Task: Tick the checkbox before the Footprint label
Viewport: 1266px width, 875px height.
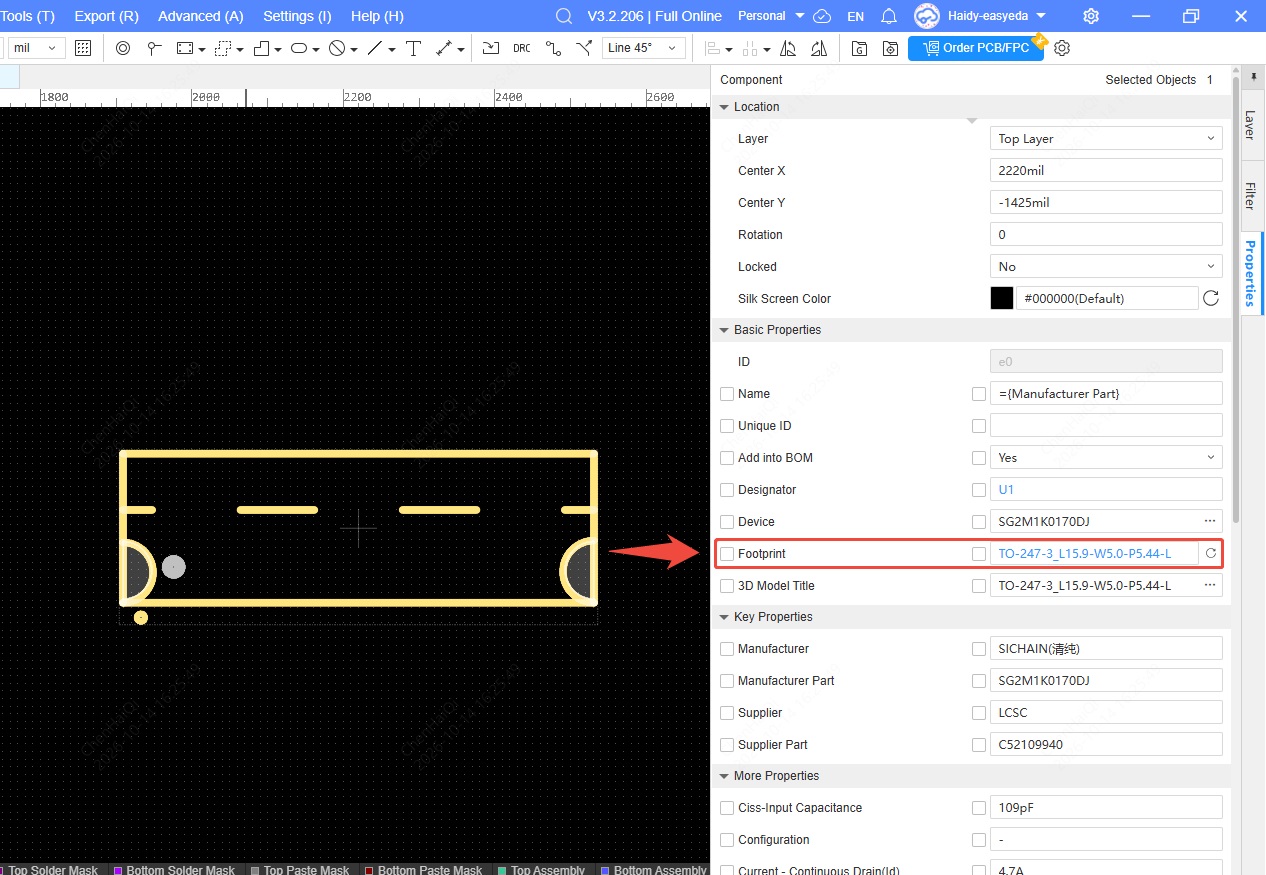Action: [727, 554]
